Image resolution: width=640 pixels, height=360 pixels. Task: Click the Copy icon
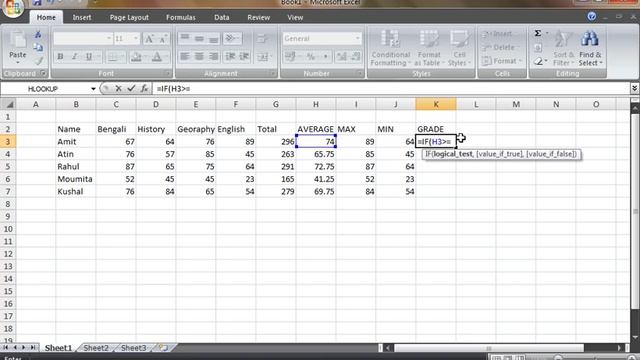tap(38, 47)
